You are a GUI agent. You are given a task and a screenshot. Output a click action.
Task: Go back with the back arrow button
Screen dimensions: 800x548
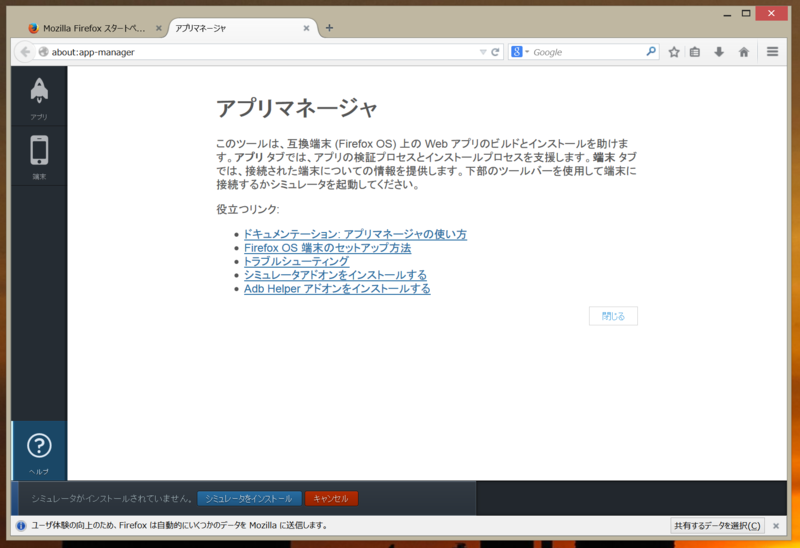point(24,52)
